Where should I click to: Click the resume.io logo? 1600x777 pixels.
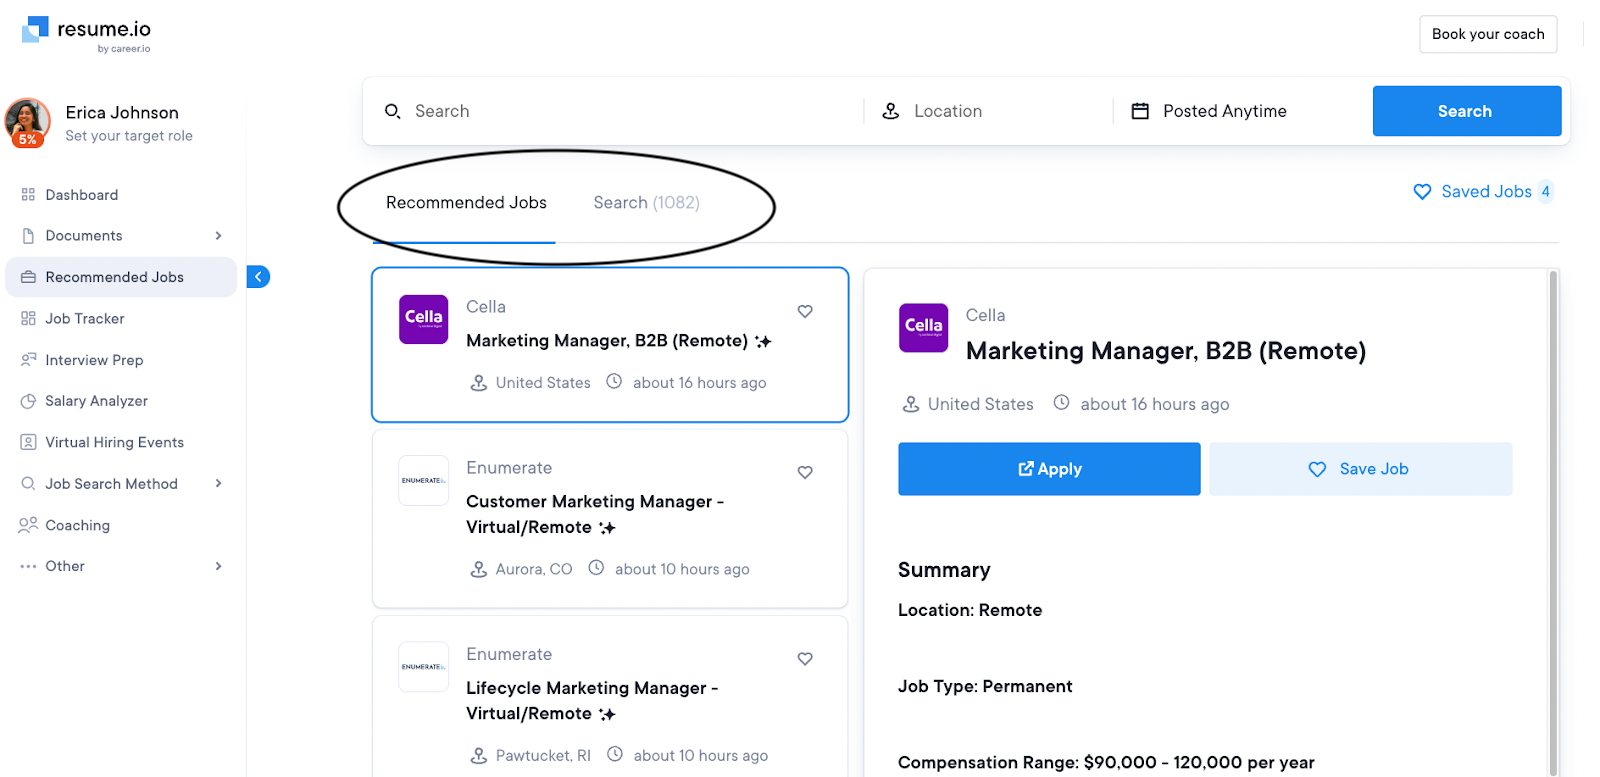point(87,33)
